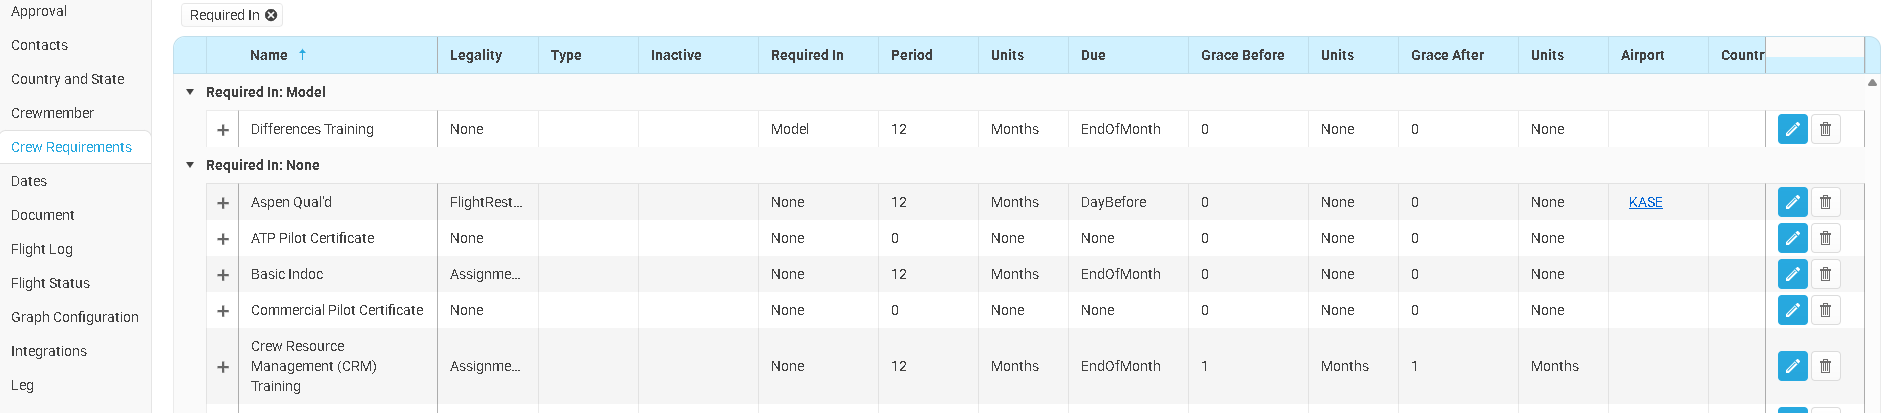Screen dimensions: 1886x413
Task: Expand the Aspen Qual'd row details
Action: pos(223,203)
